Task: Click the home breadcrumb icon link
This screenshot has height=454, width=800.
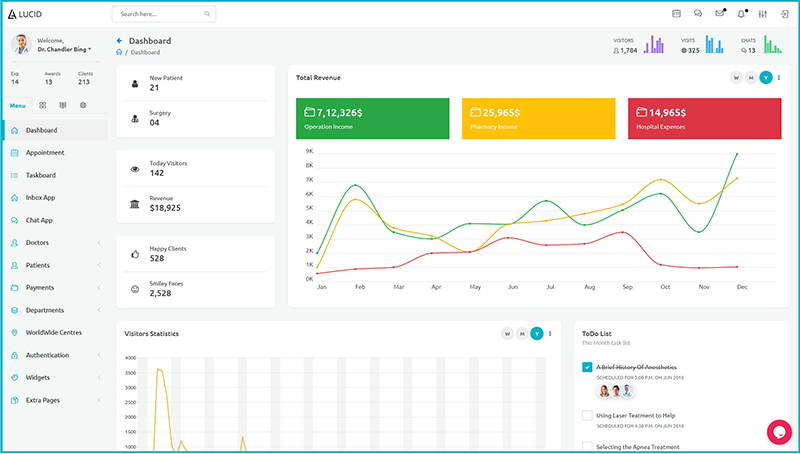Action: point(119,52)
